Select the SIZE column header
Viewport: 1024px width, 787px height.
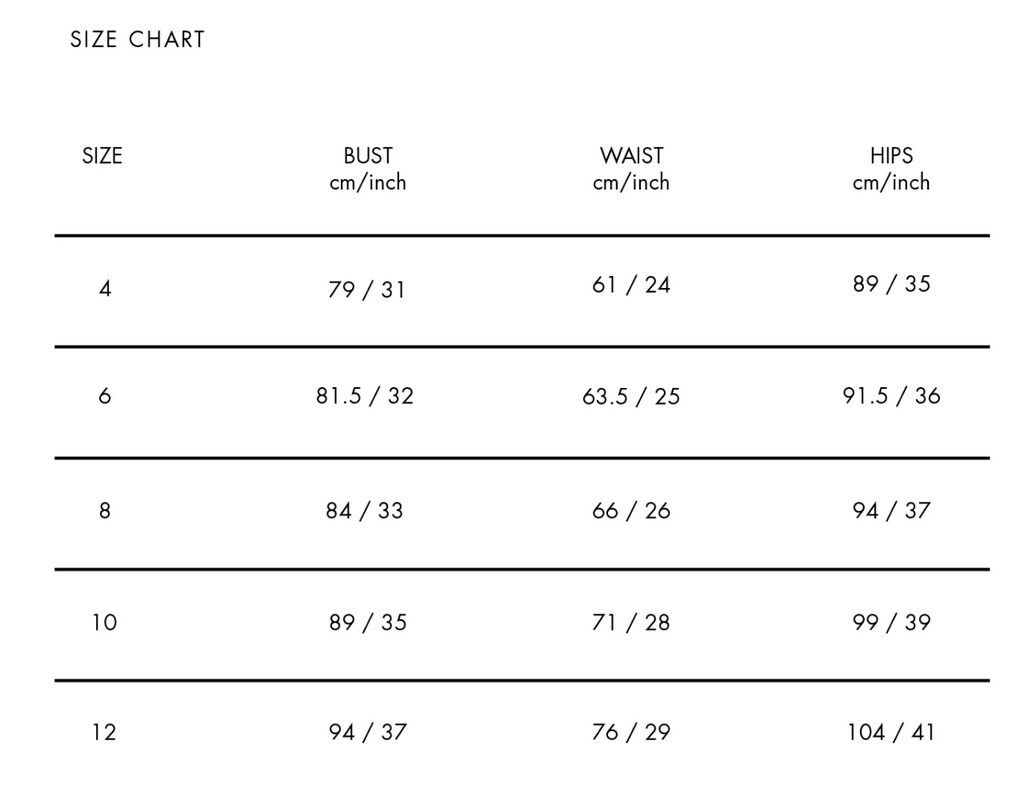coord(102,156)
